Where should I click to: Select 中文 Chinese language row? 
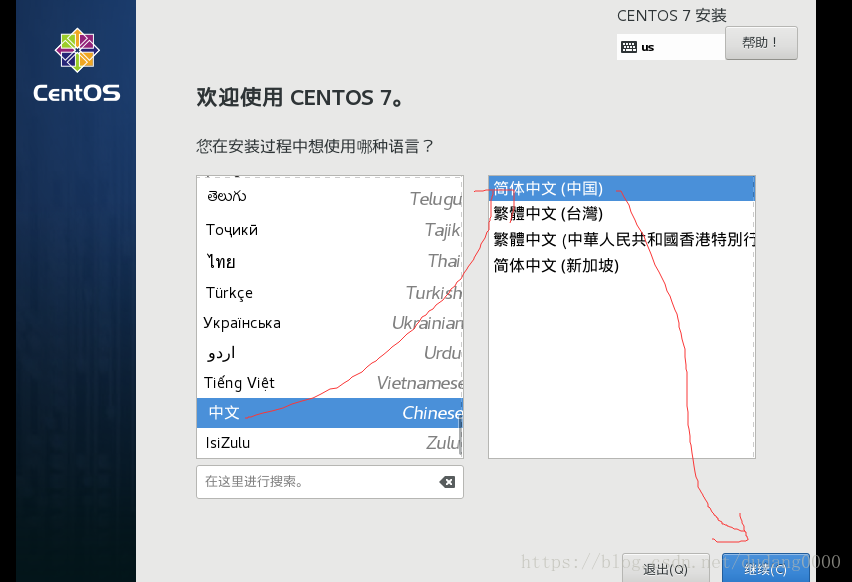tap(330, 413)
